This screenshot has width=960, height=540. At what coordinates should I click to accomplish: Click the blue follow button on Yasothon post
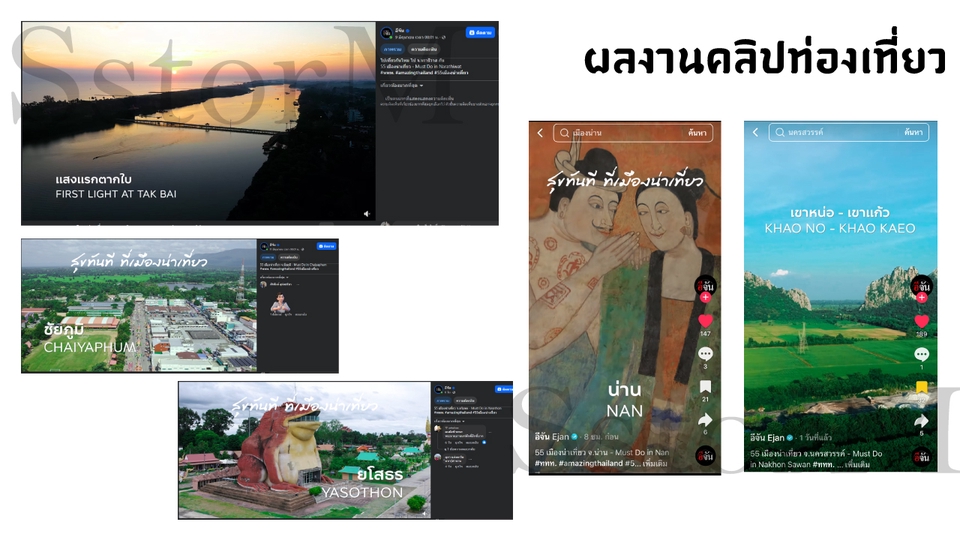504,389
